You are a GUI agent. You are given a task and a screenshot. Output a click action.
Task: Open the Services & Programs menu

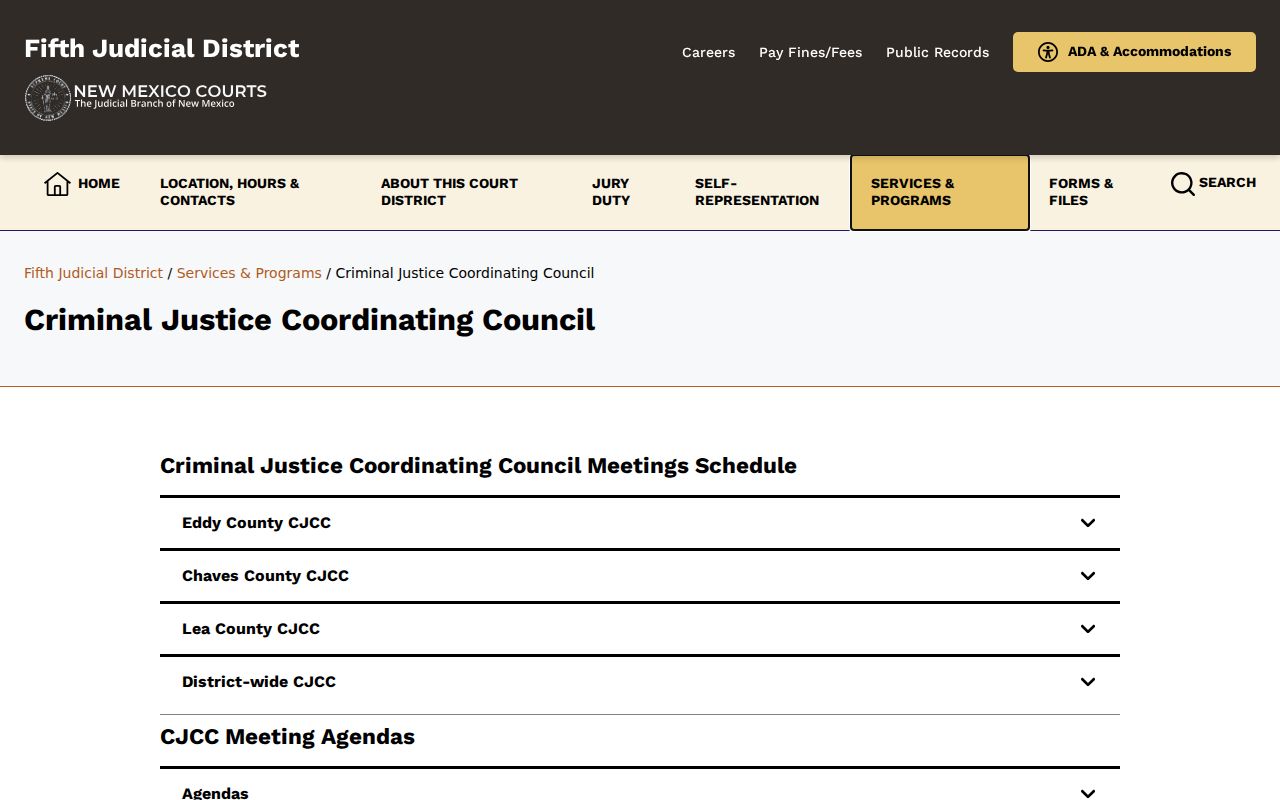[x=939, y=192]
